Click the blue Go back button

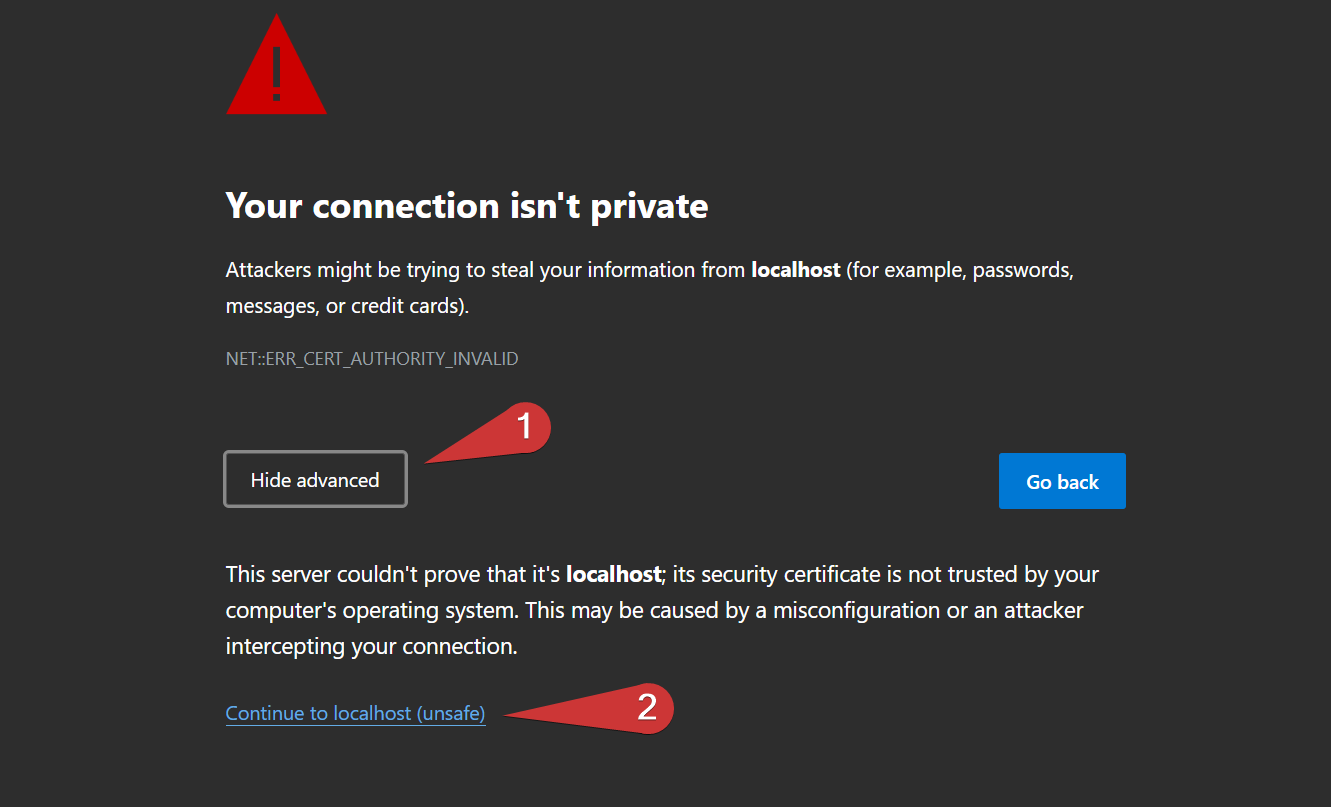click(1062, 481)
